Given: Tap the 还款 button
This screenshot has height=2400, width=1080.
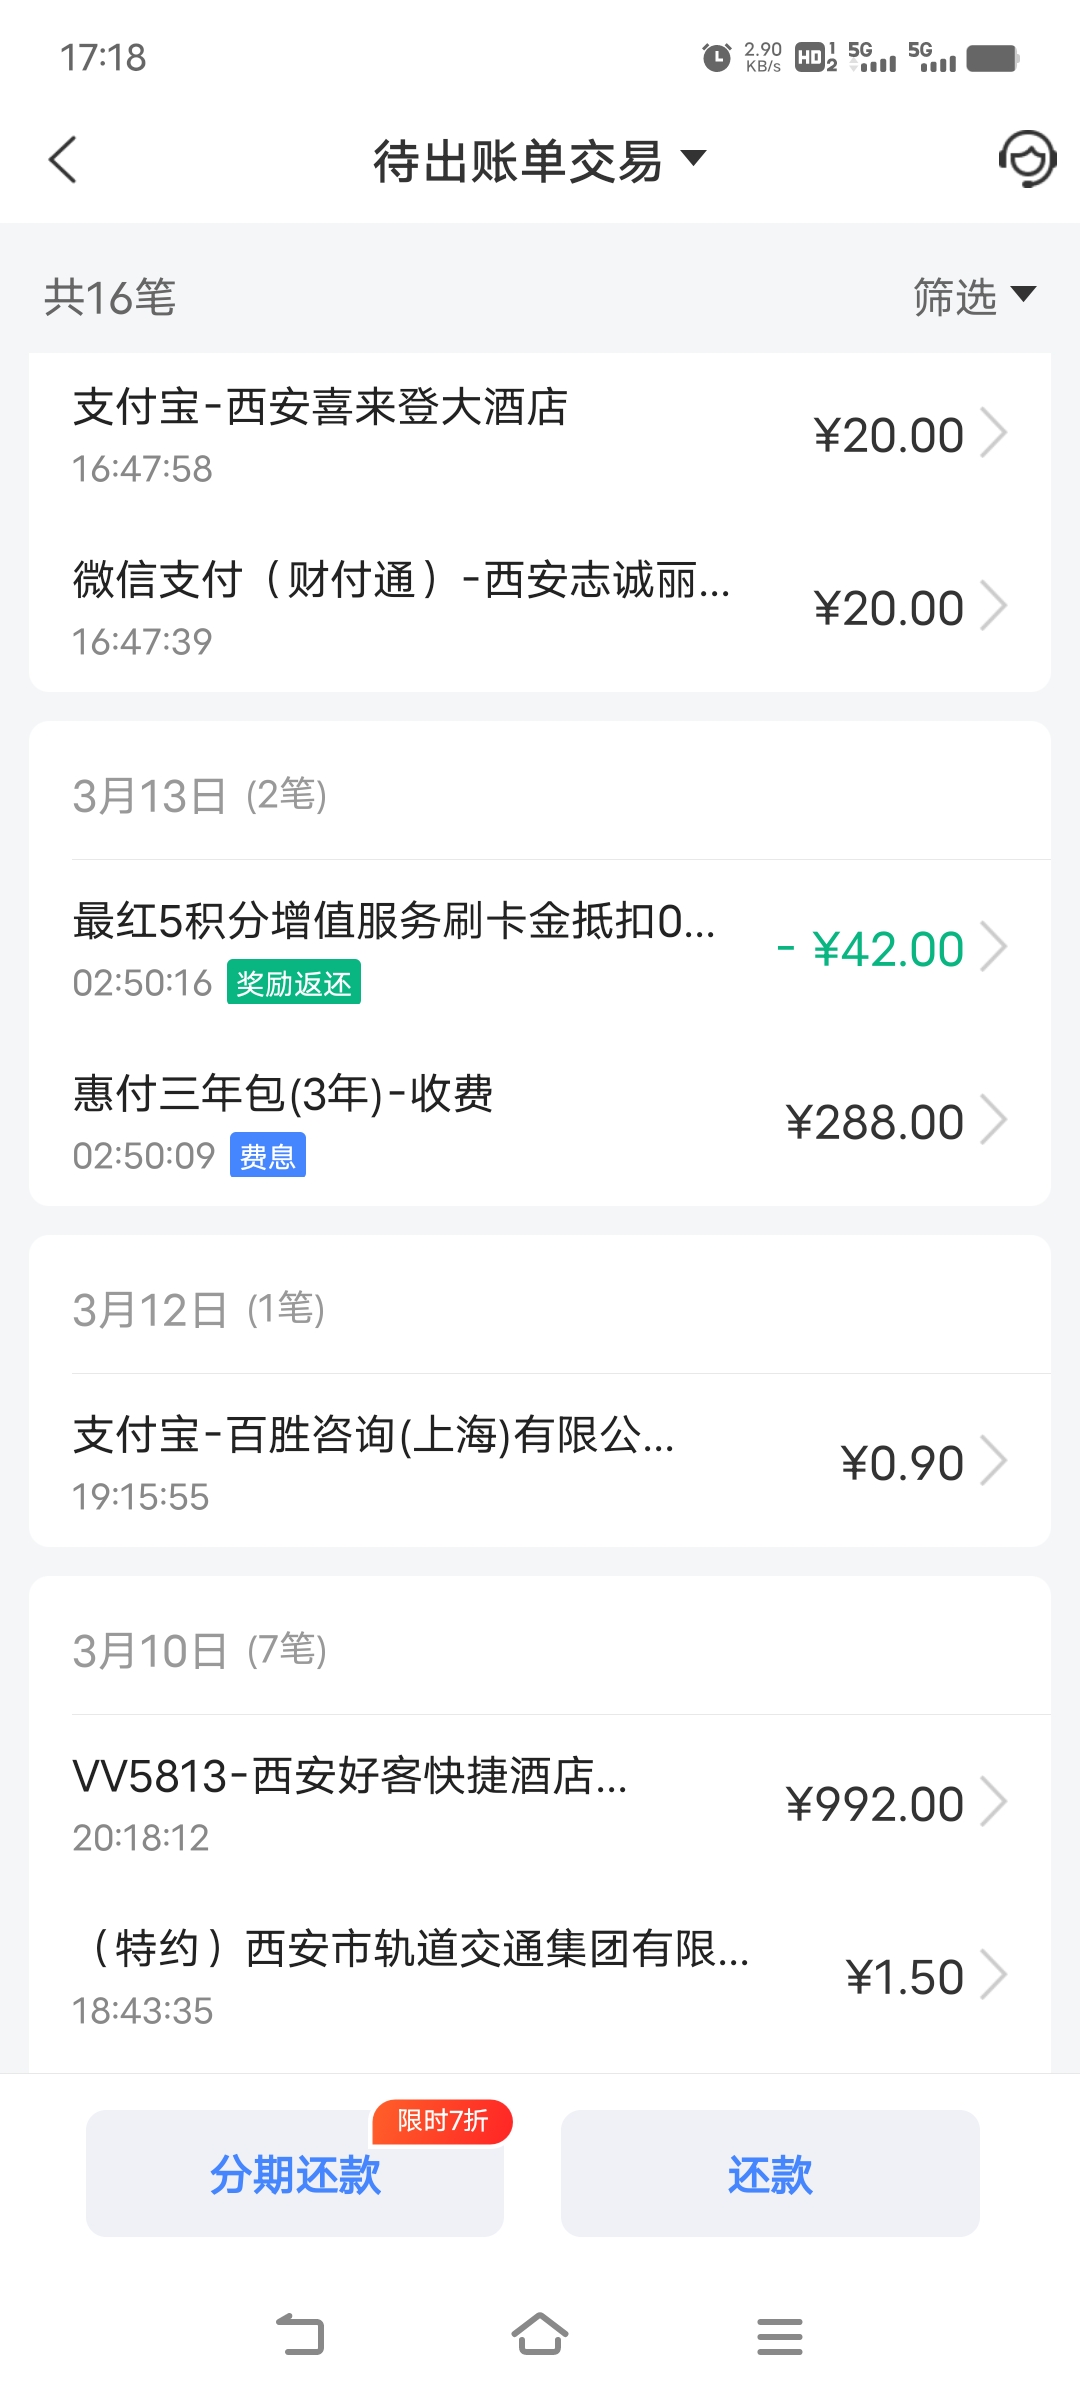Looking at the screenshot, I should pos(770,2174).
